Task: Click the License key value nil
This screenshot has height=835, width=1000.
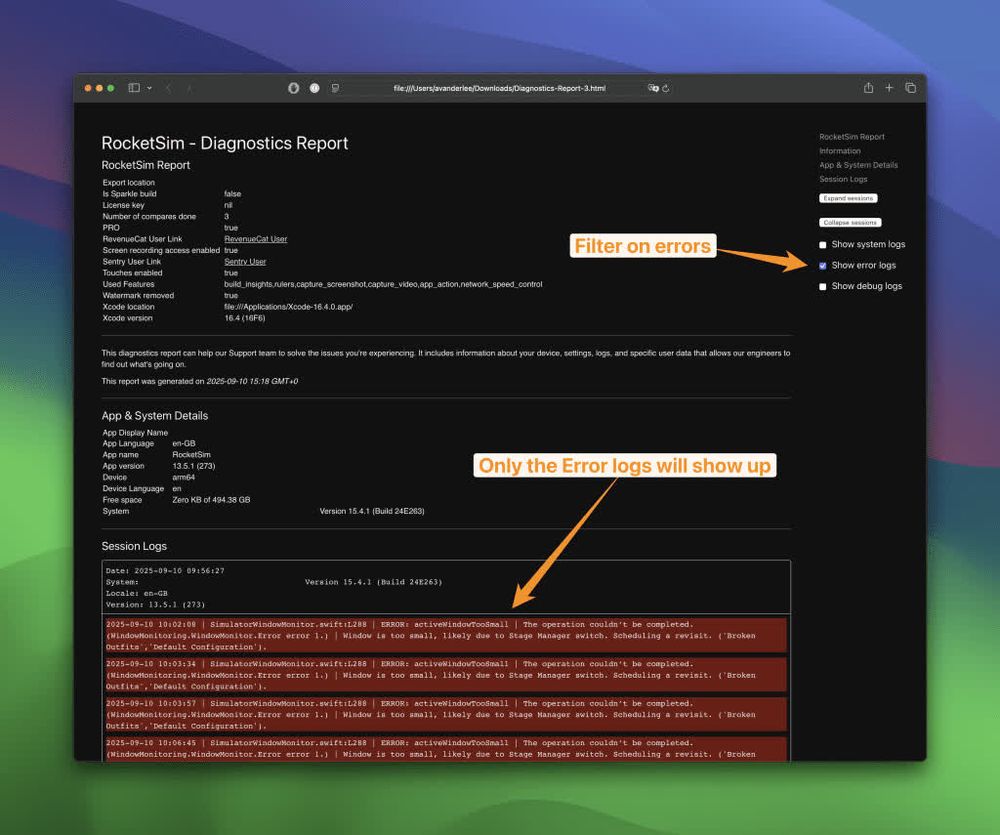Action: tap(228, 205)
